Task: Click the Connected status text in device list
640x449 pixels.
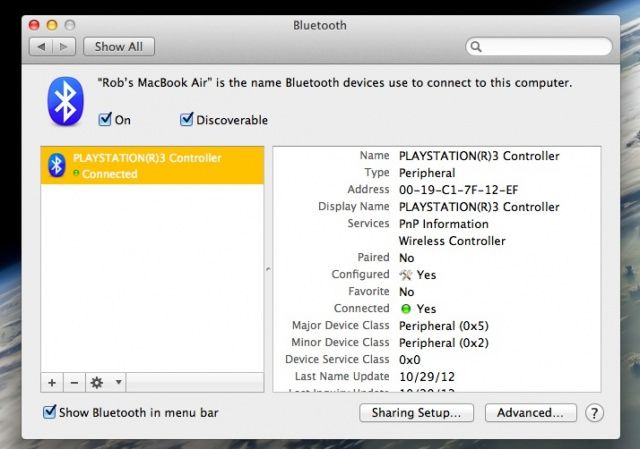Action: coord(109,174)
